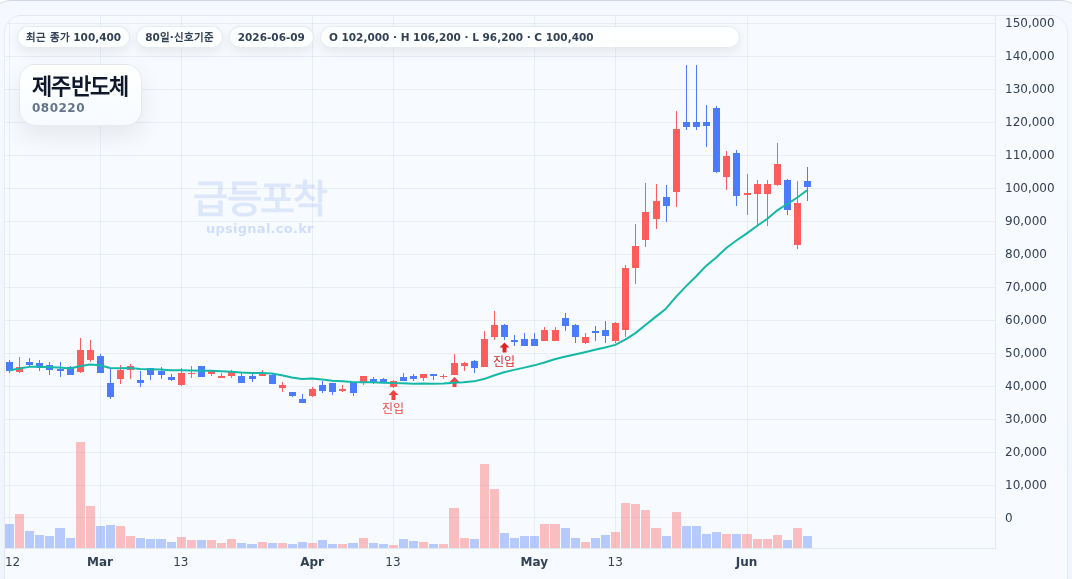Click the 130,000 price axis label
This screenshot has width=1072, height=579.
click(x=1030, y=88)
